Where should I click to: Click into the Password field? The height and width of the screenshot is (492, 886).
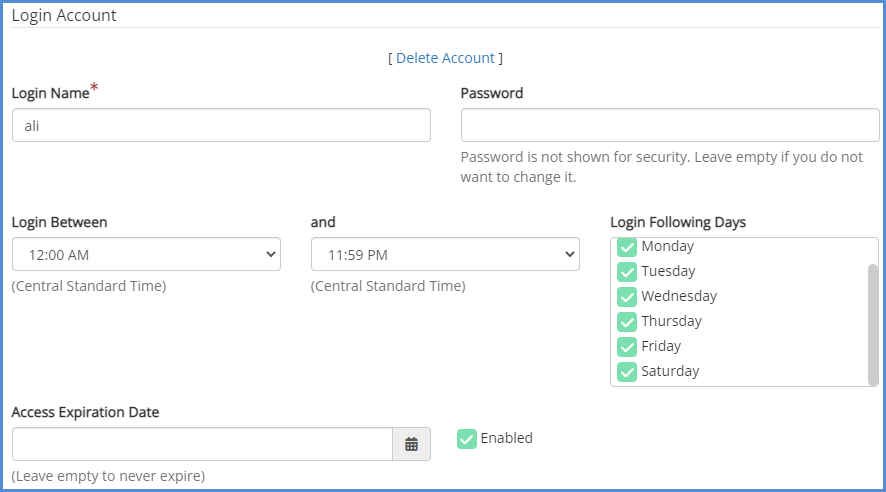670,125
